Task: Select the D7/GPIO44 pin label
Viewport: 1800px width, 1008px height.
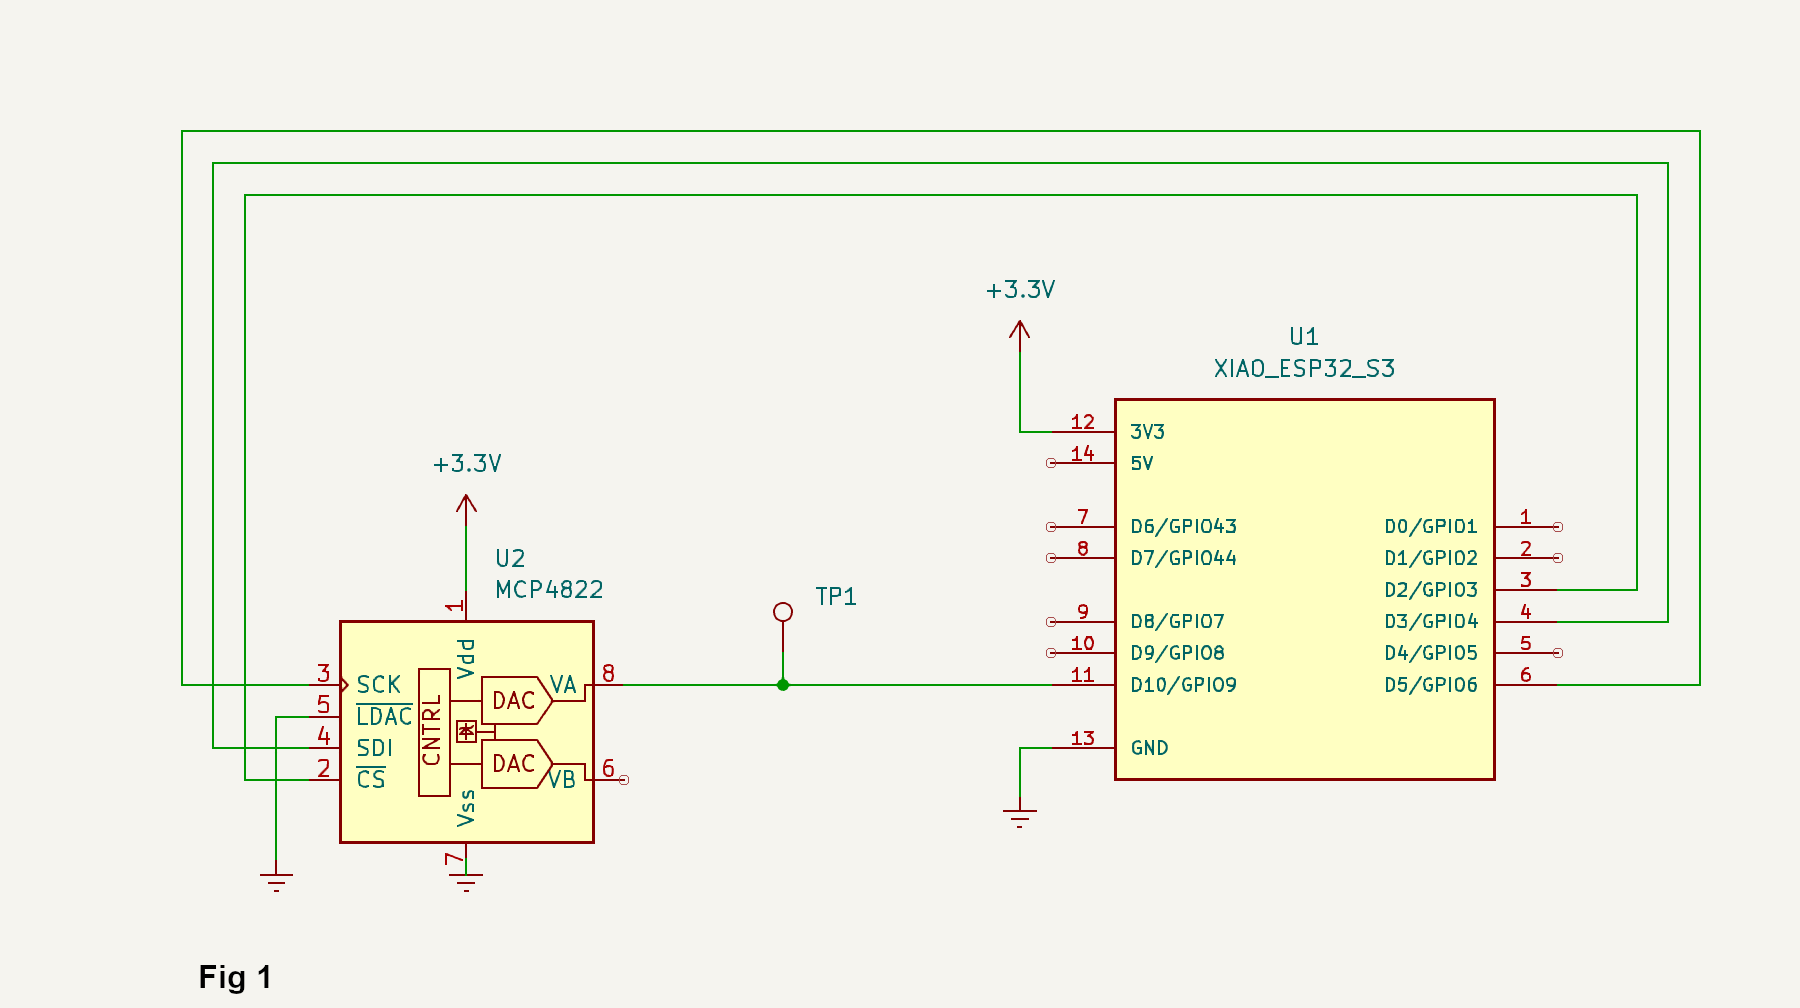Action: click(x=1183, y=558)
